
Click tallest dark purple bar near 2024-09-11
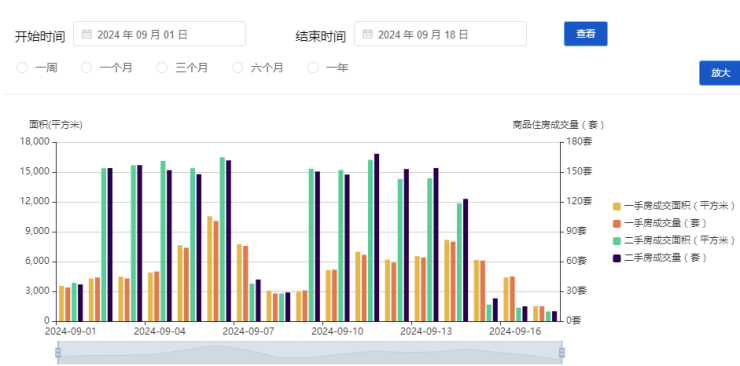coord(377,237)
